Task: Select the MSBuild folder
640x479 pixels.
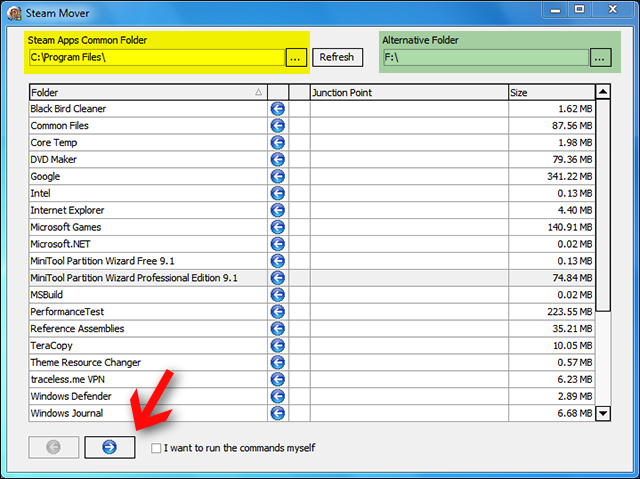Action: tap(149, 295)
